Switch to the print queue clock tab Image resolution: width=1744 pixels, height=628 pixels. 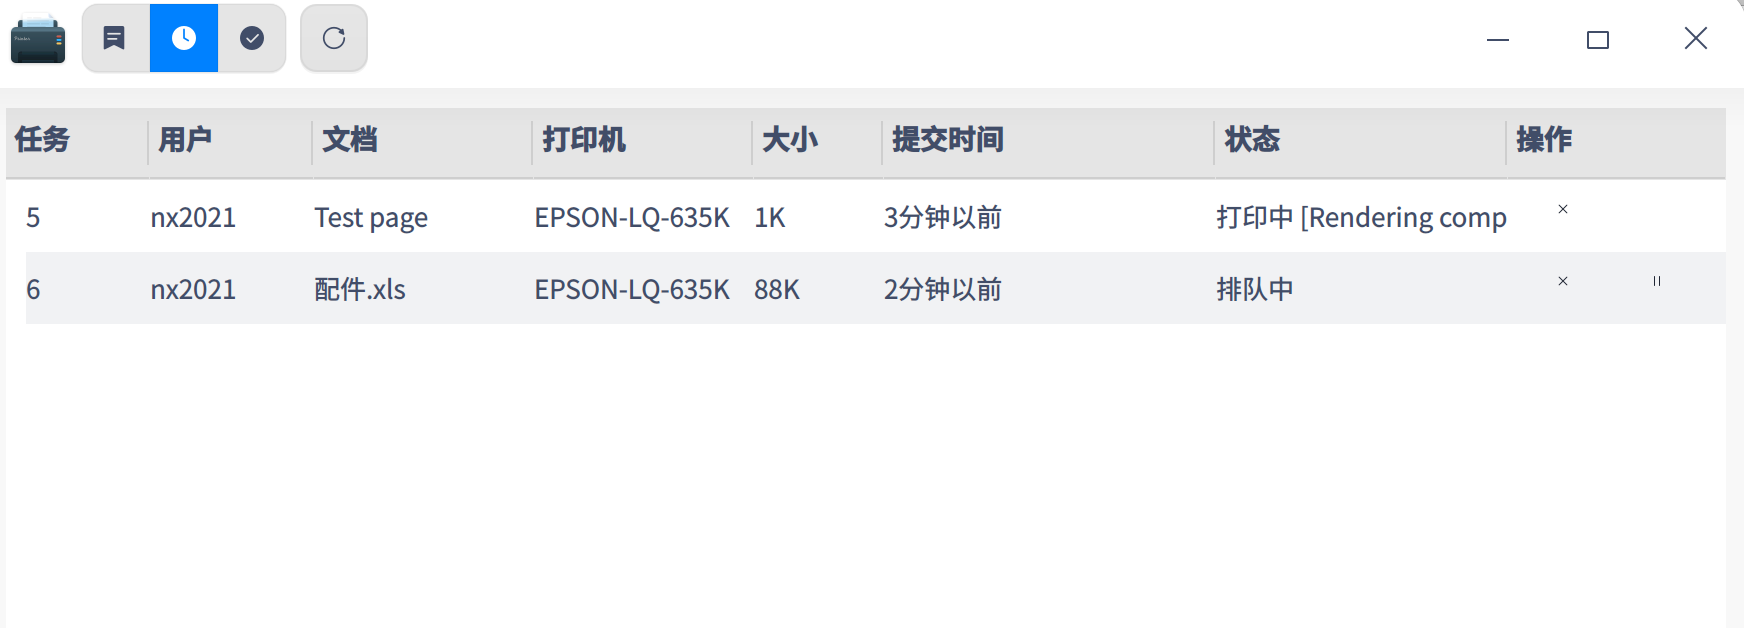[184, 38]
